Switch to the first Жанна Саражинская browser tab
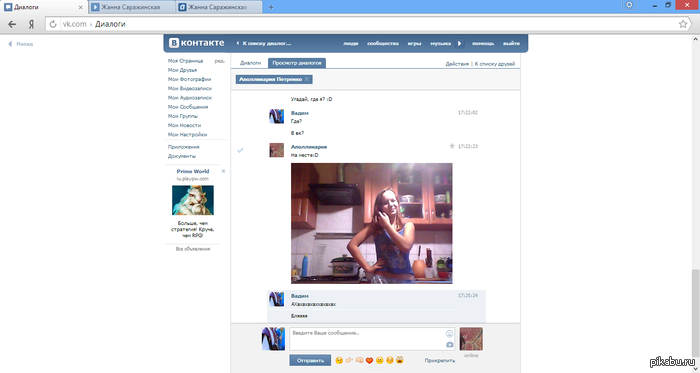700x373 pixels. [x=131, y=7]
